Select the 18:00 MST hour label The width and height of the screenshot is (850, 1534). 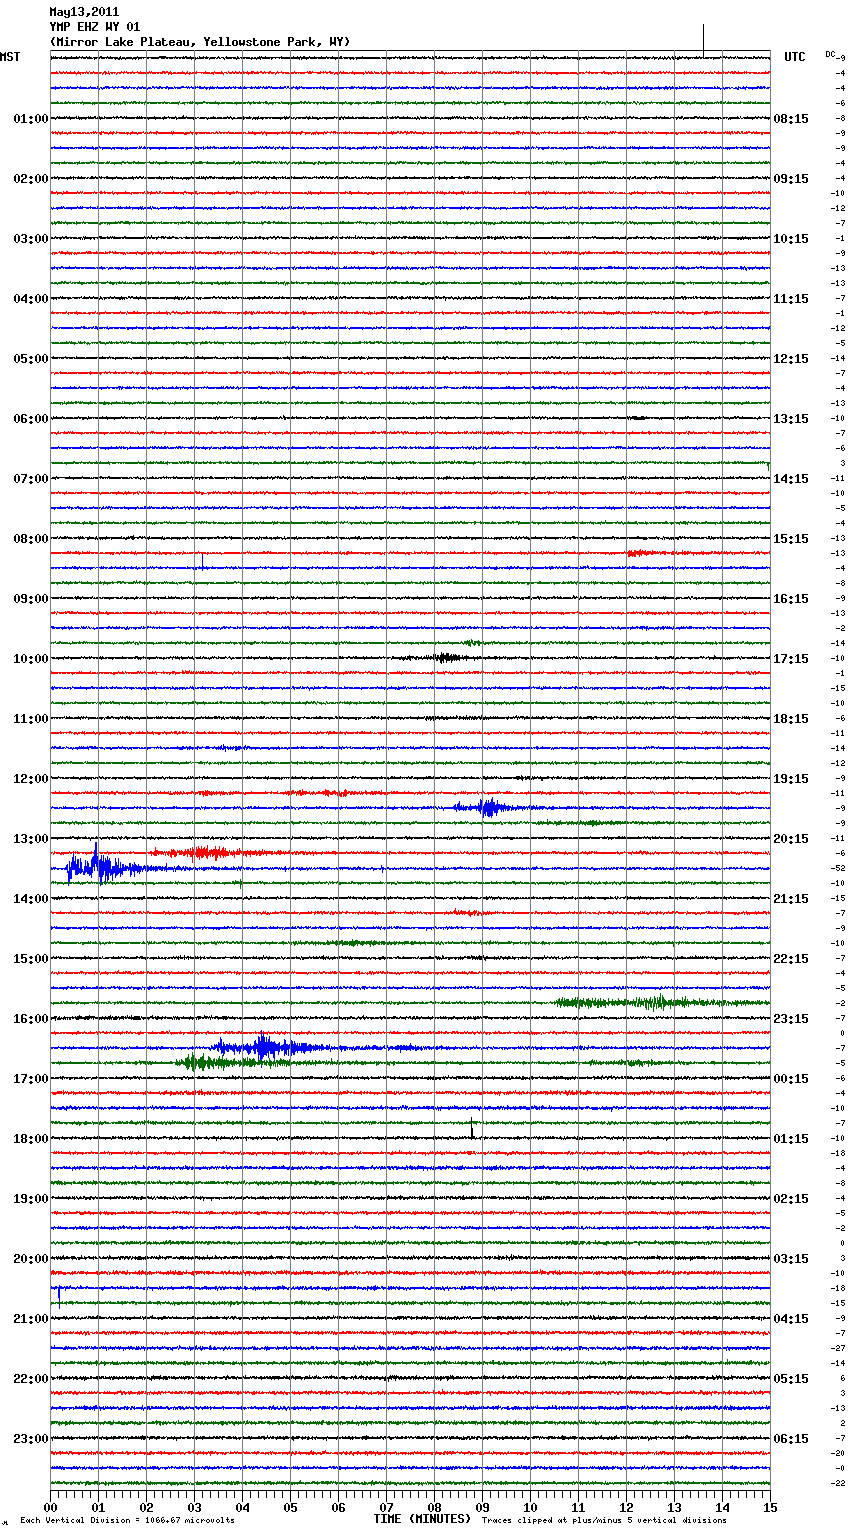[x=31, y=1139]
